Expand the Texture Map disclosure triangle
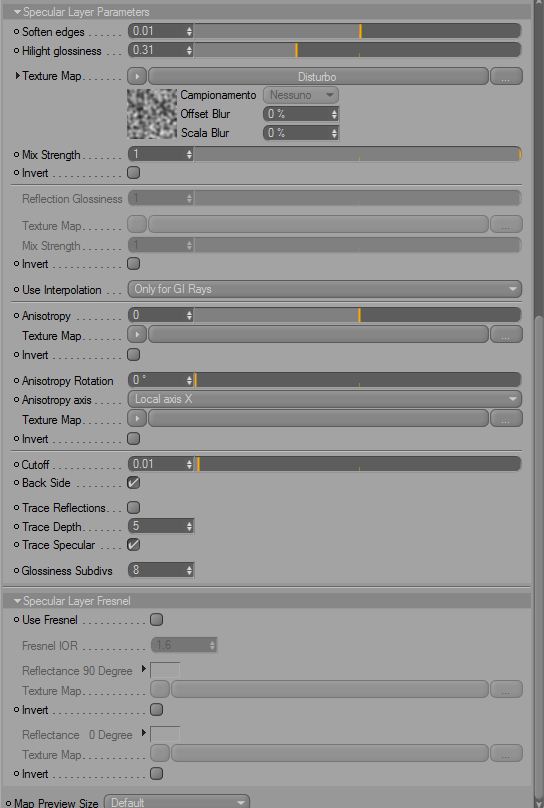The width and height of the screenshot is (544, 808). coord(18,76)
